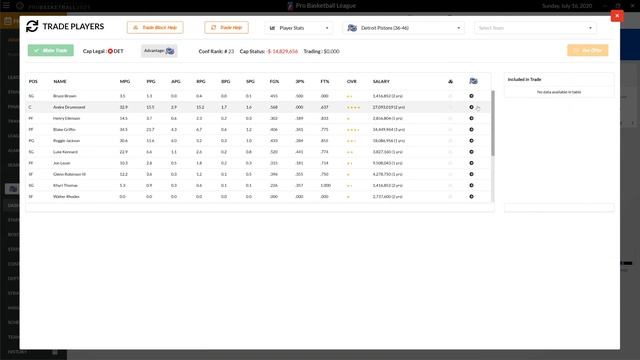This screenshot has width=640, height=360.
Task: Toggle trade block checkbox for Glenn Robinson III
Action: 451,174
